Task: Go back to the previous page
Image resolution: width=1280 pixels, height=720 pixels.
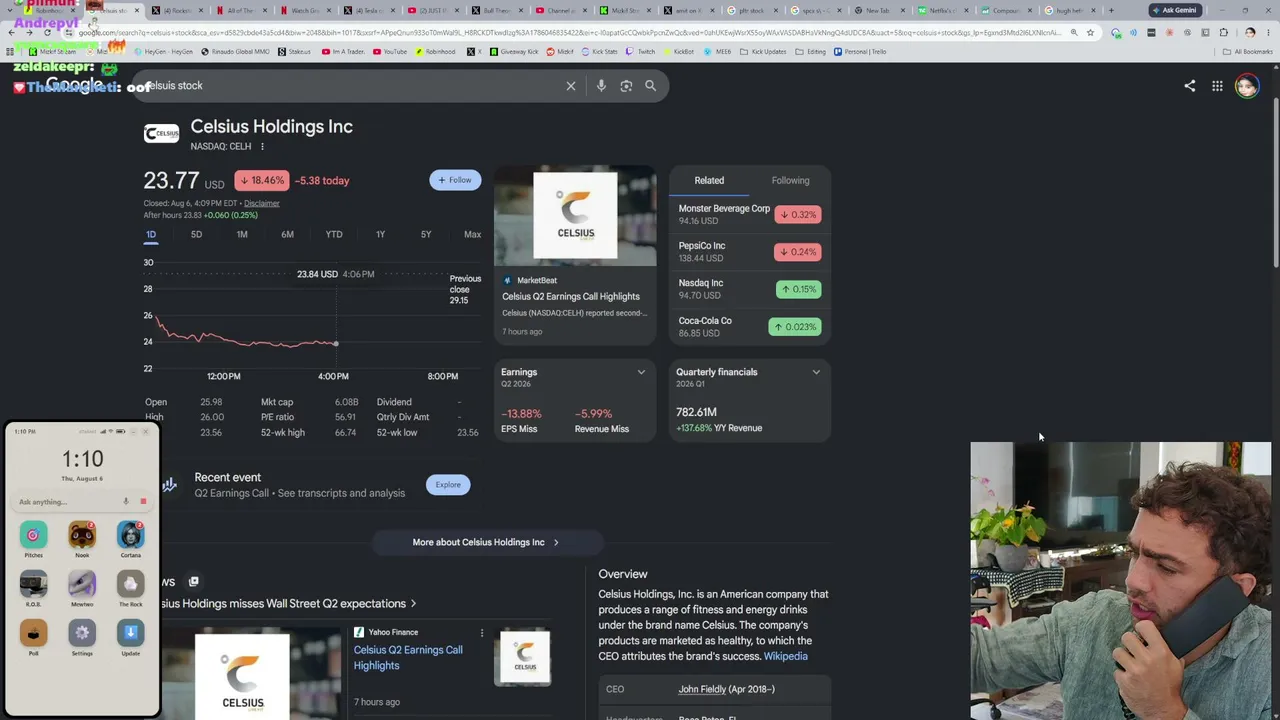Action: coord(11,32)
